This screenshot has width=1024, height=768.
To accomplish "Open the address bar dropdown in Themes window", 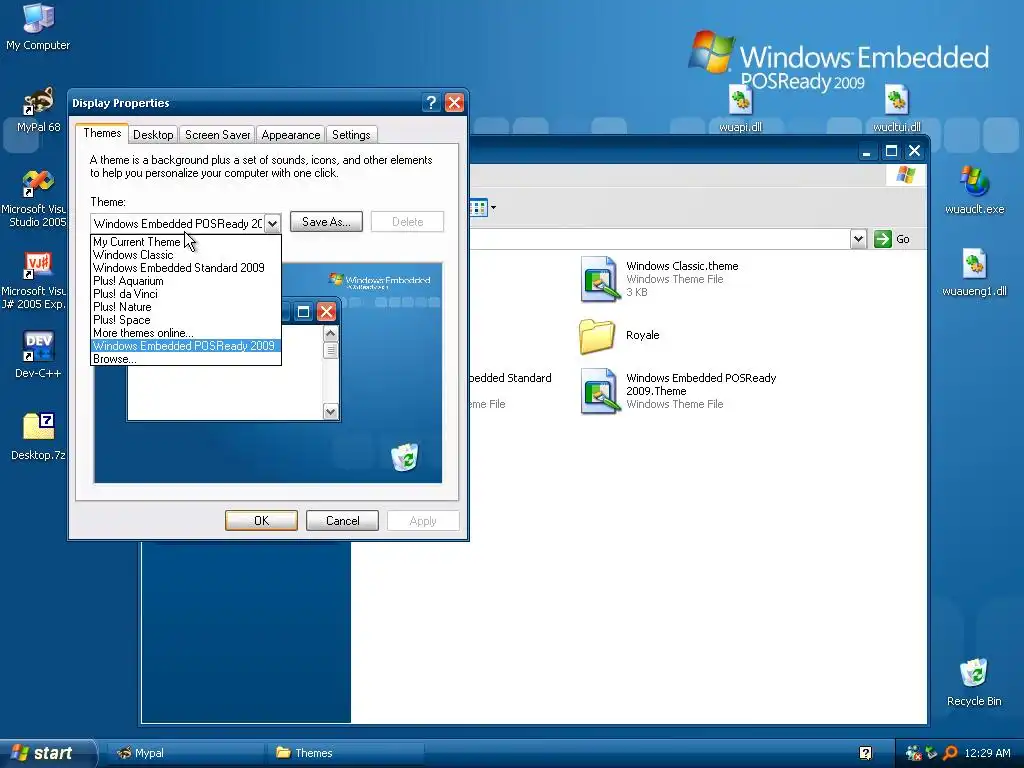I will pyautogui.click(x=858, y=239).
